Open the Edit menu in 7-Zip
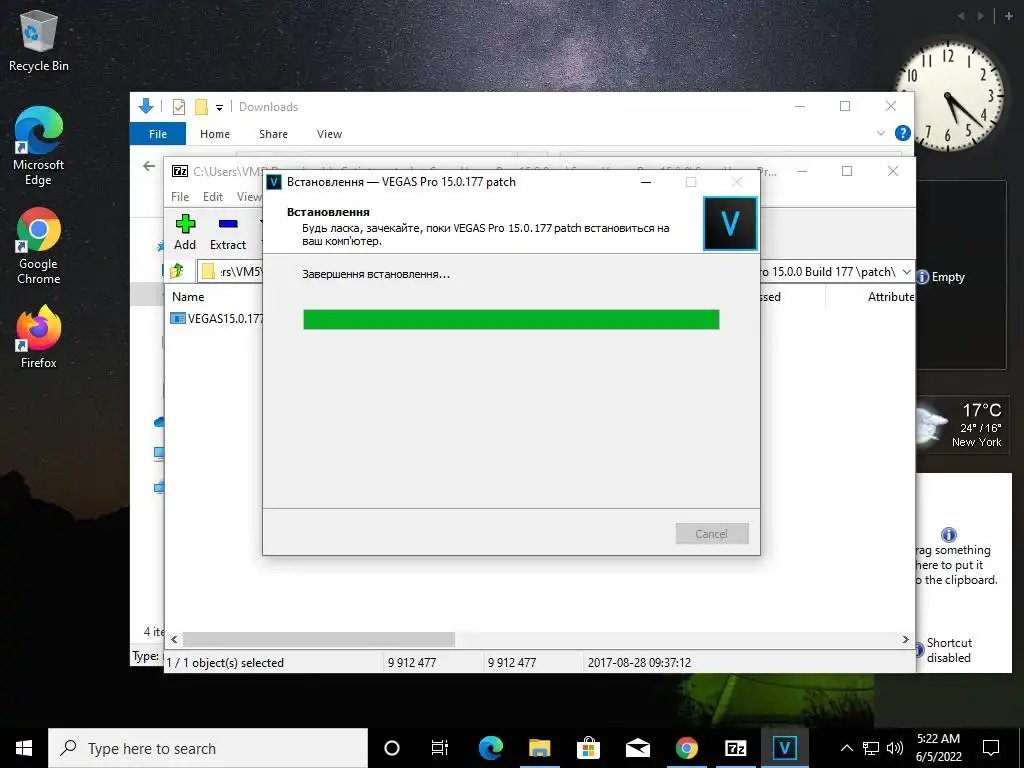 pyautogui.click(x=213, y=197)
